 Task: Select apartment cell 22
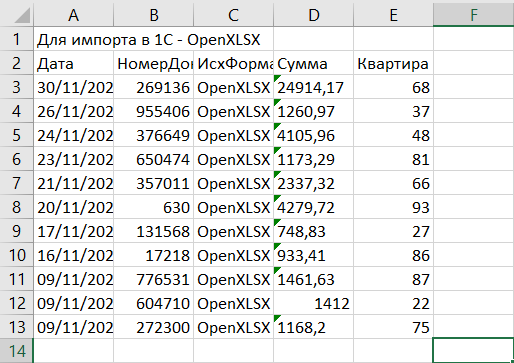click(x=393, y=303)
